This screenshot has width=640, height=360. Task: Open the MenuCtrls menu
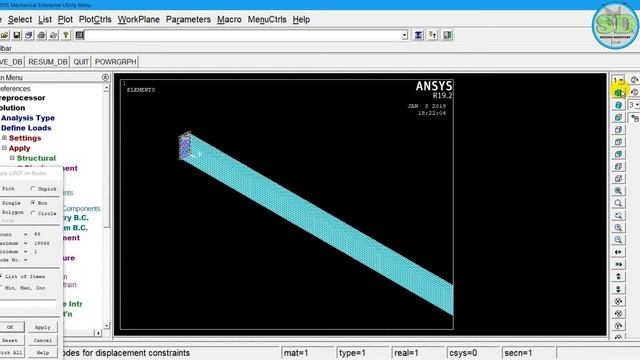(267, 20)
